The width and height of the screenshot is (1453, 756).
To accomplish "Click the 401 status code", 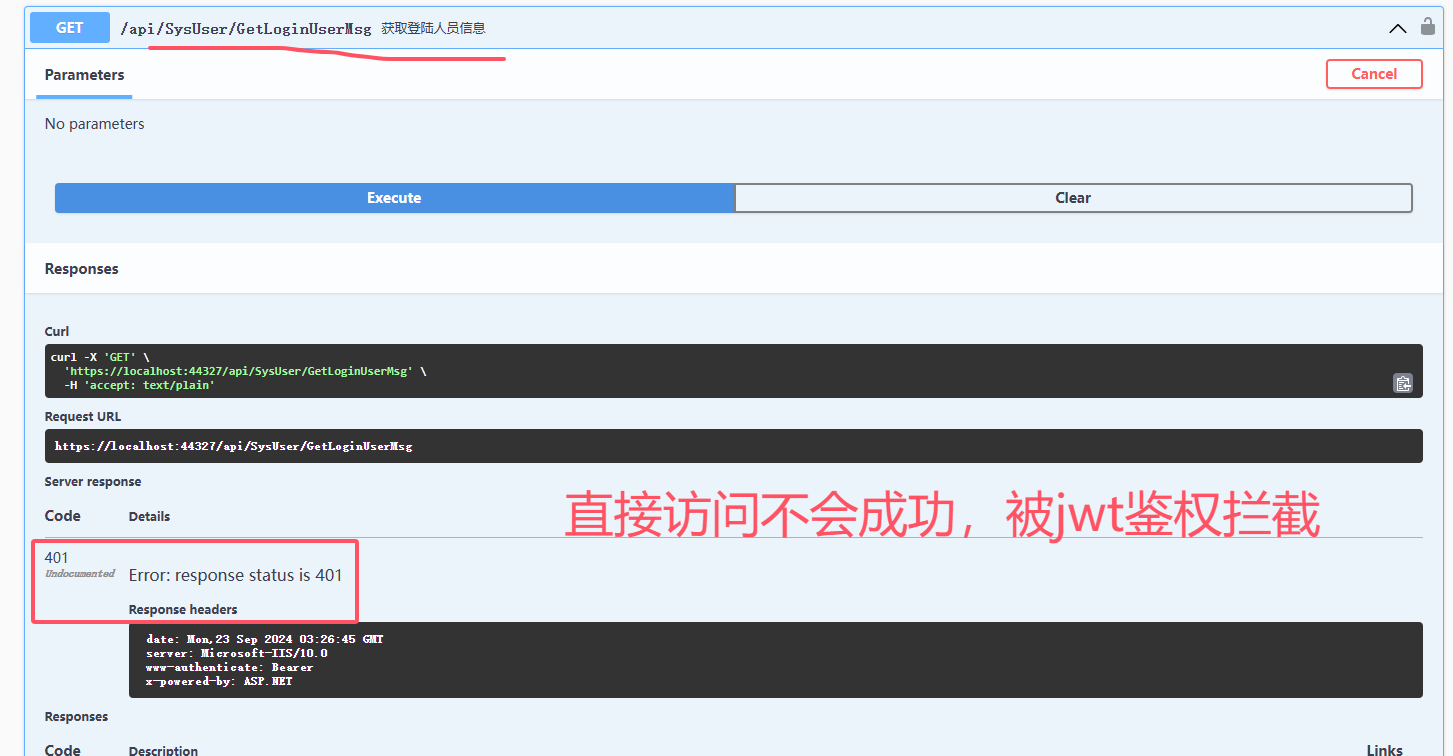I will 57,558.
